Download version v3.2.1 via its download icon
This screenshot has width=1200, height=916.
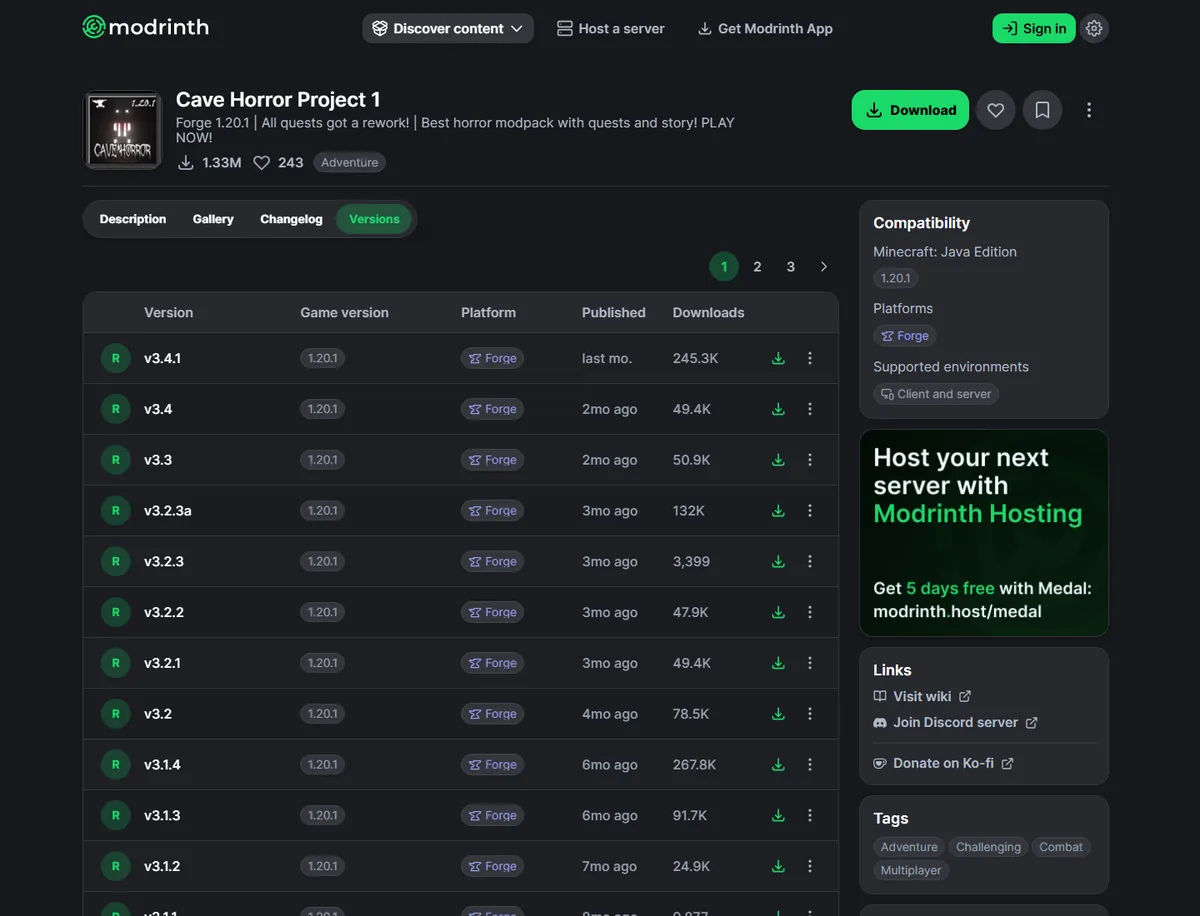pos(778,663)
